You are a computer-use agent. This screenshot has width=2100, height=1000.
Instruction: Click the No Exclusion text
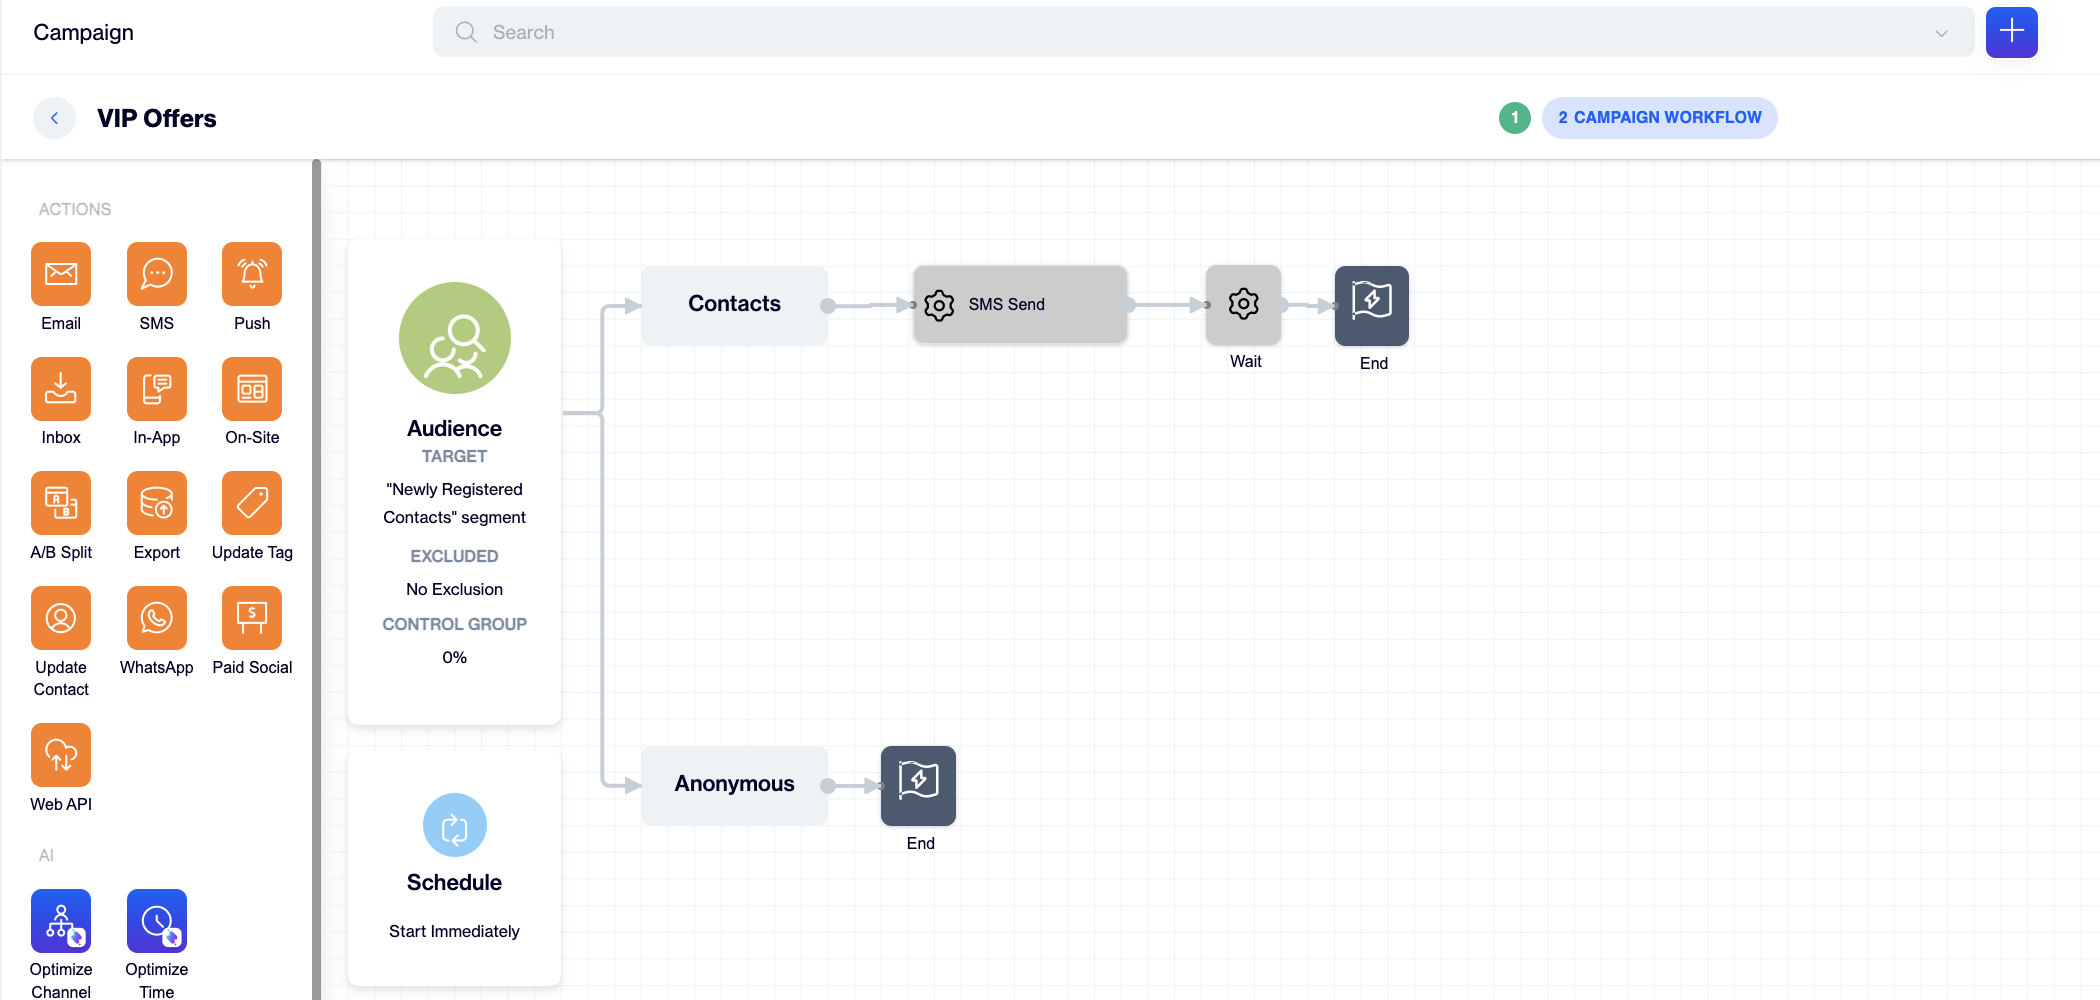pyautogui.click(x=455, y=589)
